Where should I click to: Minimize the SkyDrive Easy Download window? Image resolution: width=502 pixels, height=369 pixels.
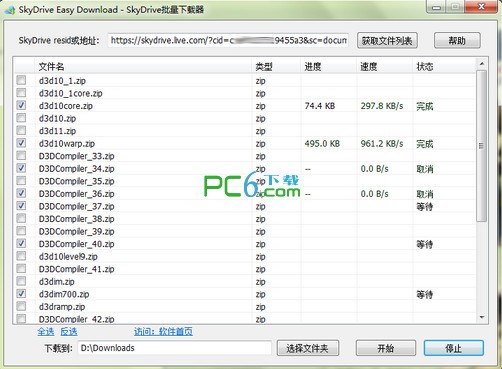437,7
